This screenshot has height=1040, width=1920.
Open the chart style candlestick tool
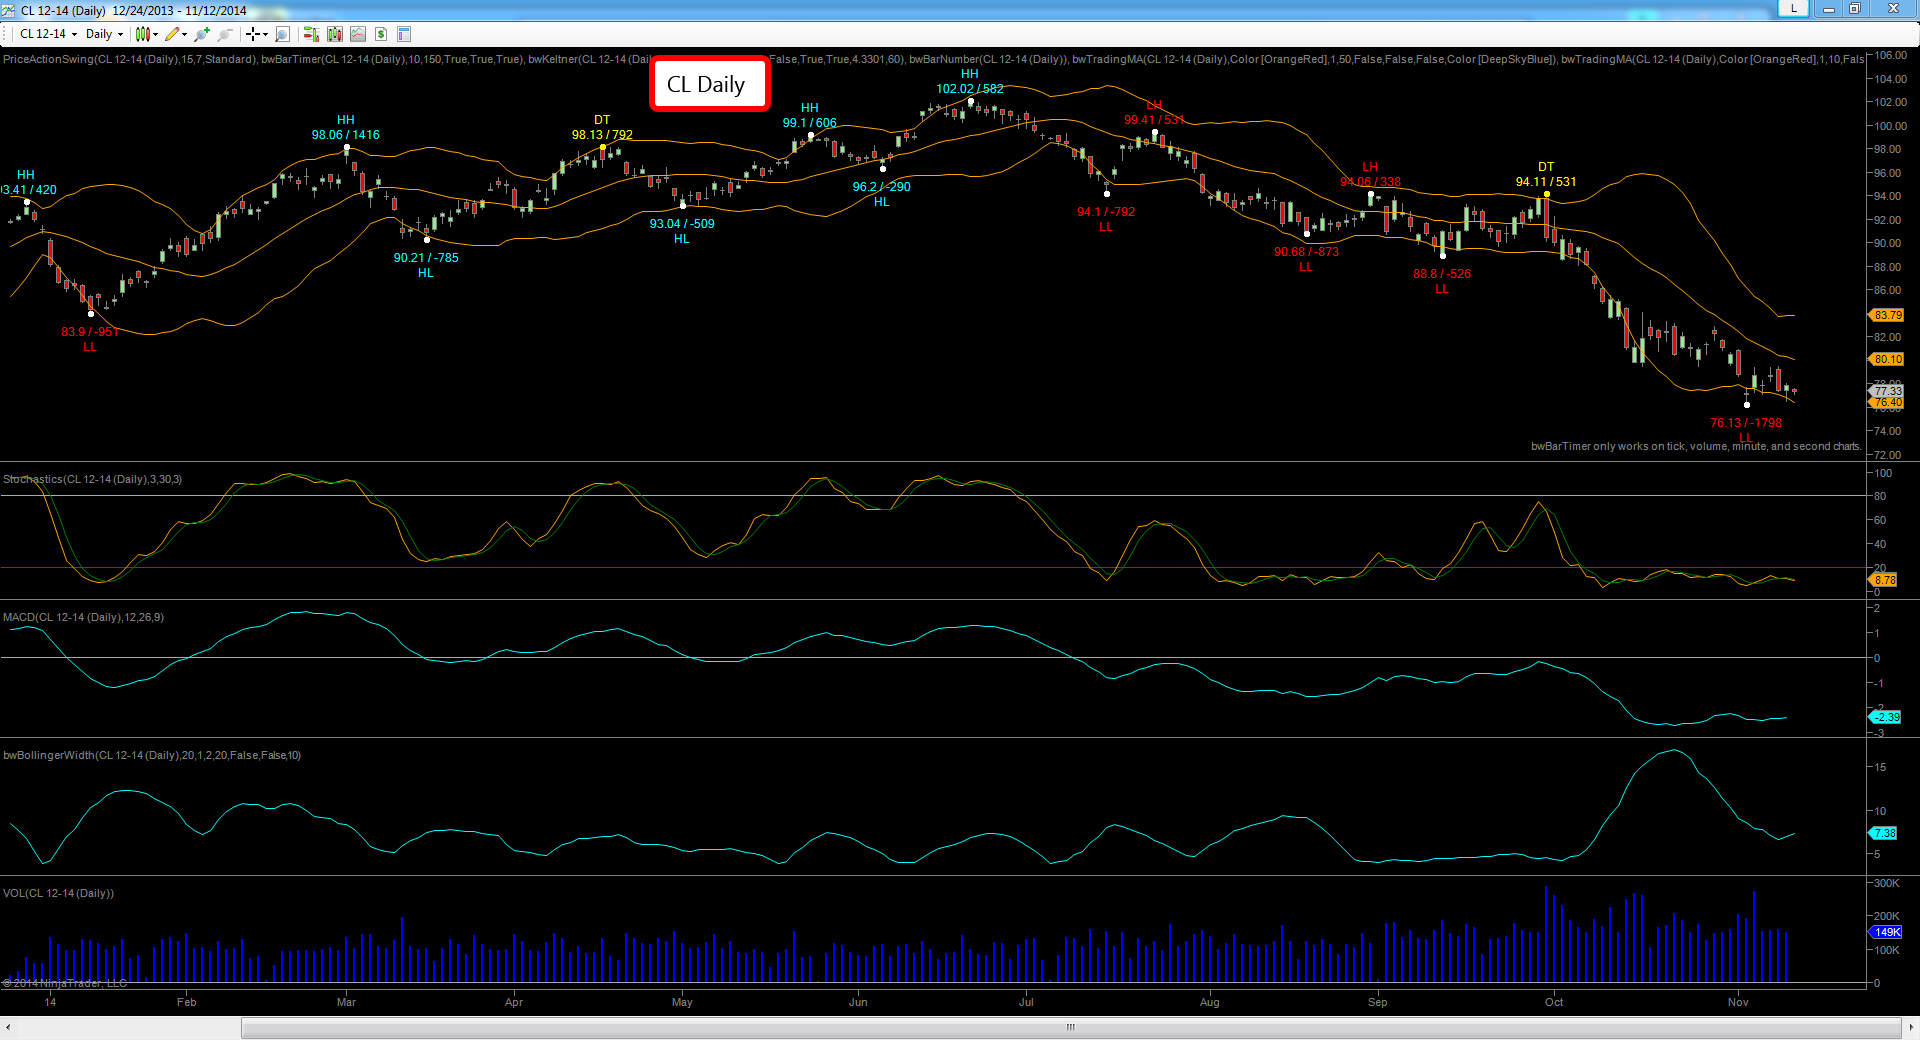143,34
